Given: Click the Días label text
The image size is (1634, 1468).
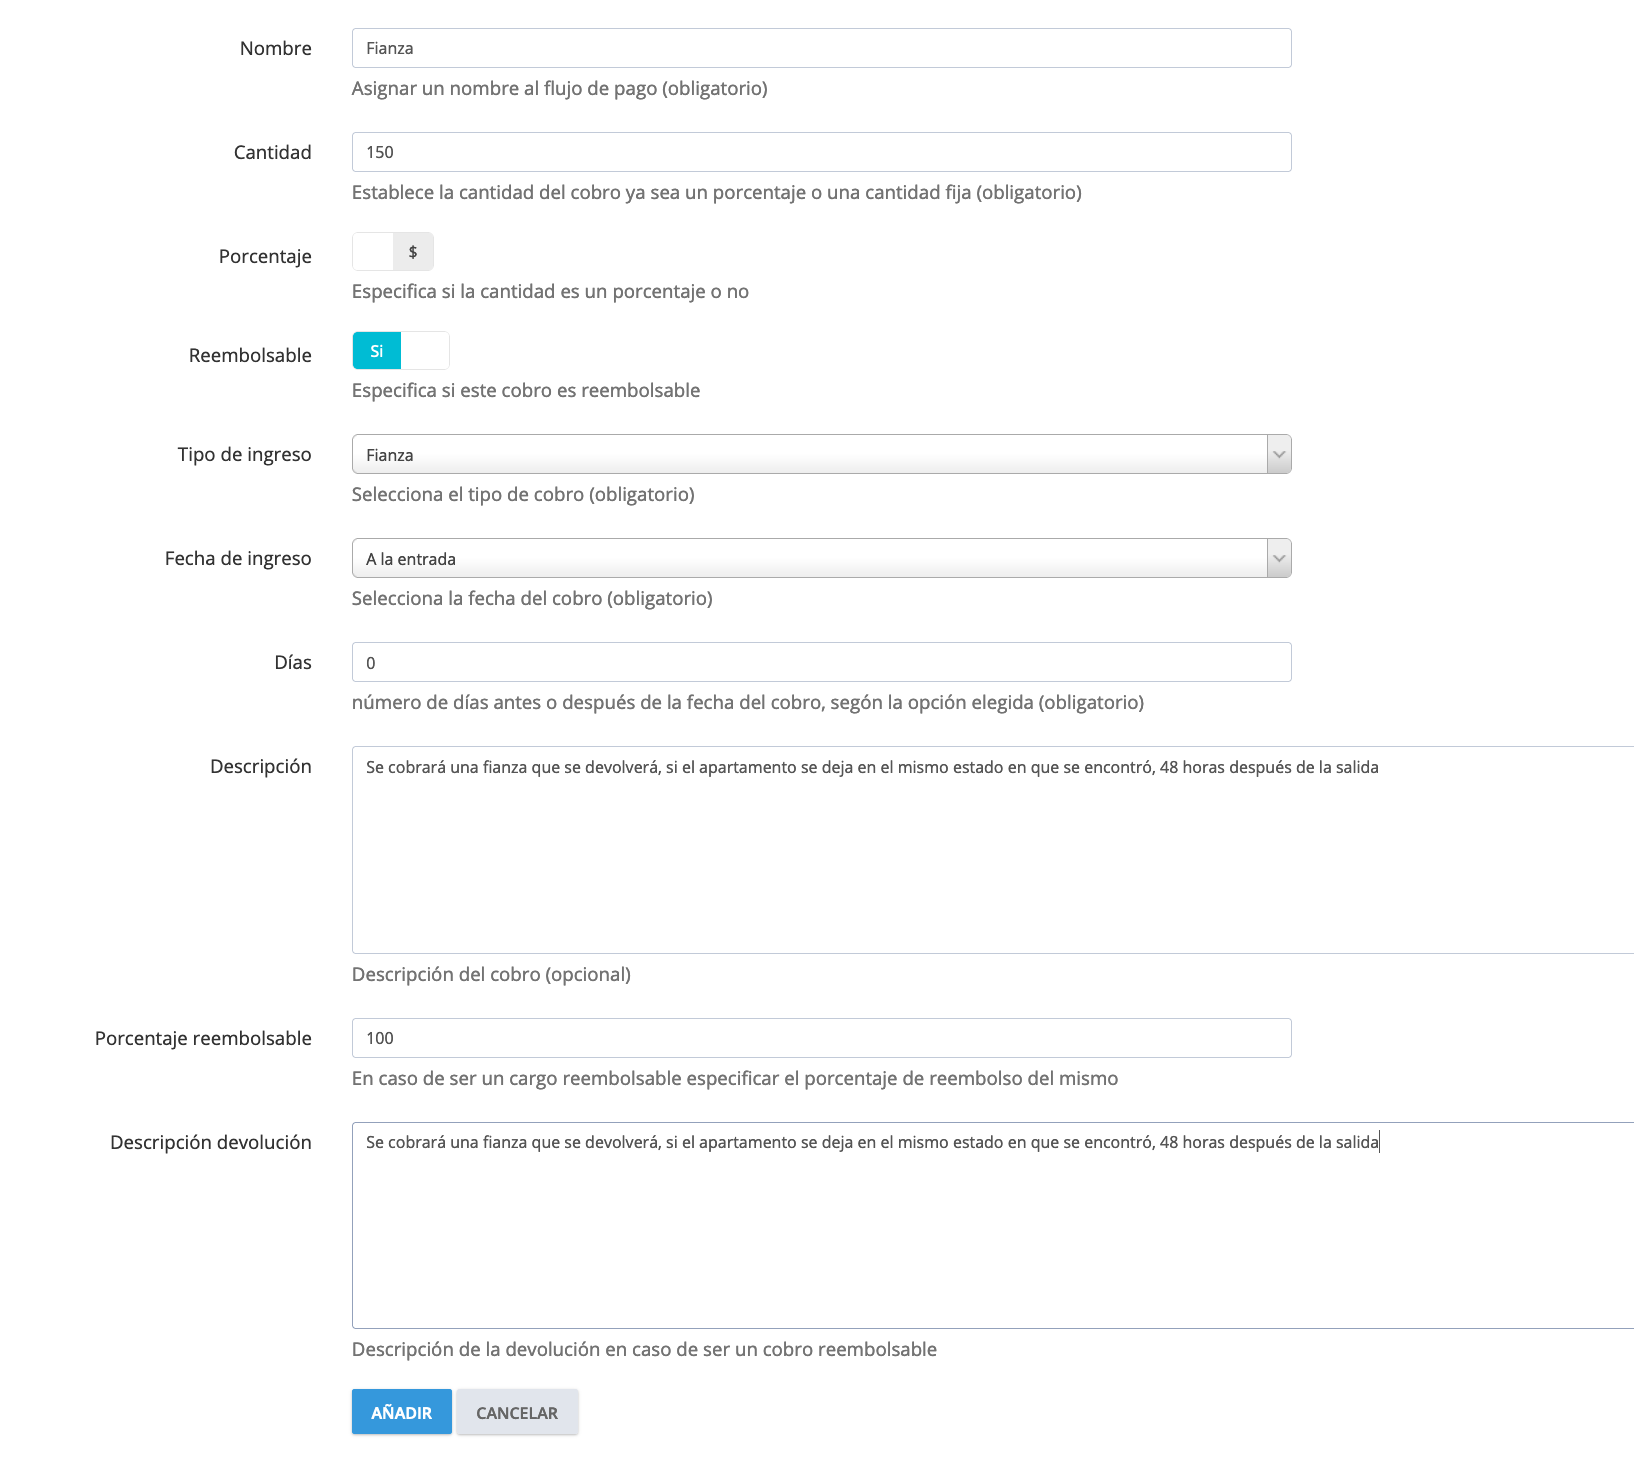Looking at the screenshot, I should 293,663.
